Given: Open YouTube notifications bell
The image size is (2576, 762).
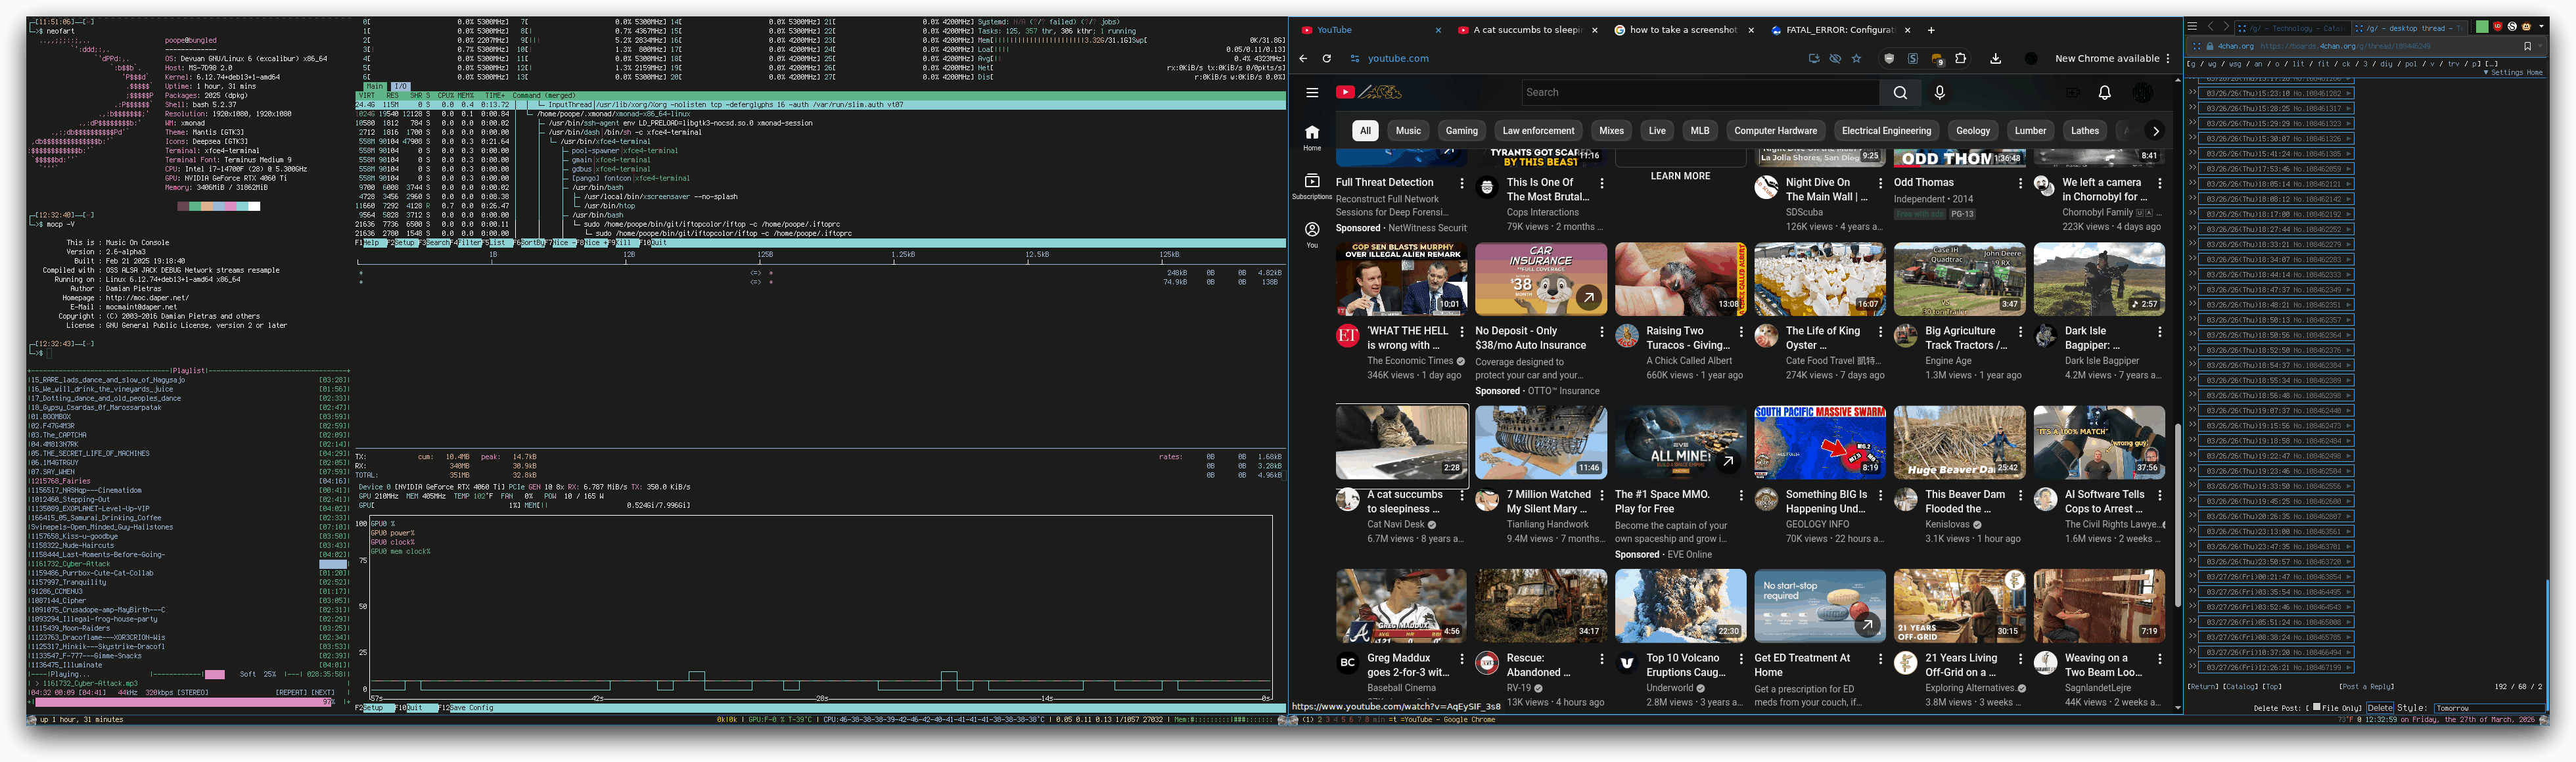Looking at the screenshot, I should [2104, 92].
